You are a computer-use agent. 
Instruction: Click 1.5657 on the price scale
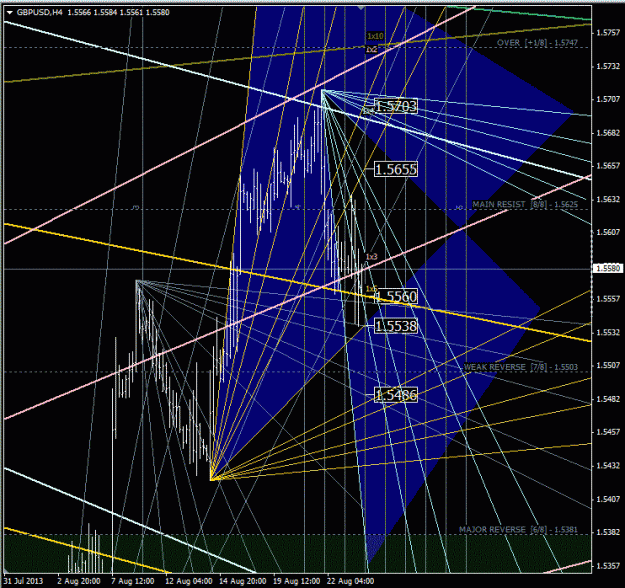pyautogui.click(x=608, y=166)
